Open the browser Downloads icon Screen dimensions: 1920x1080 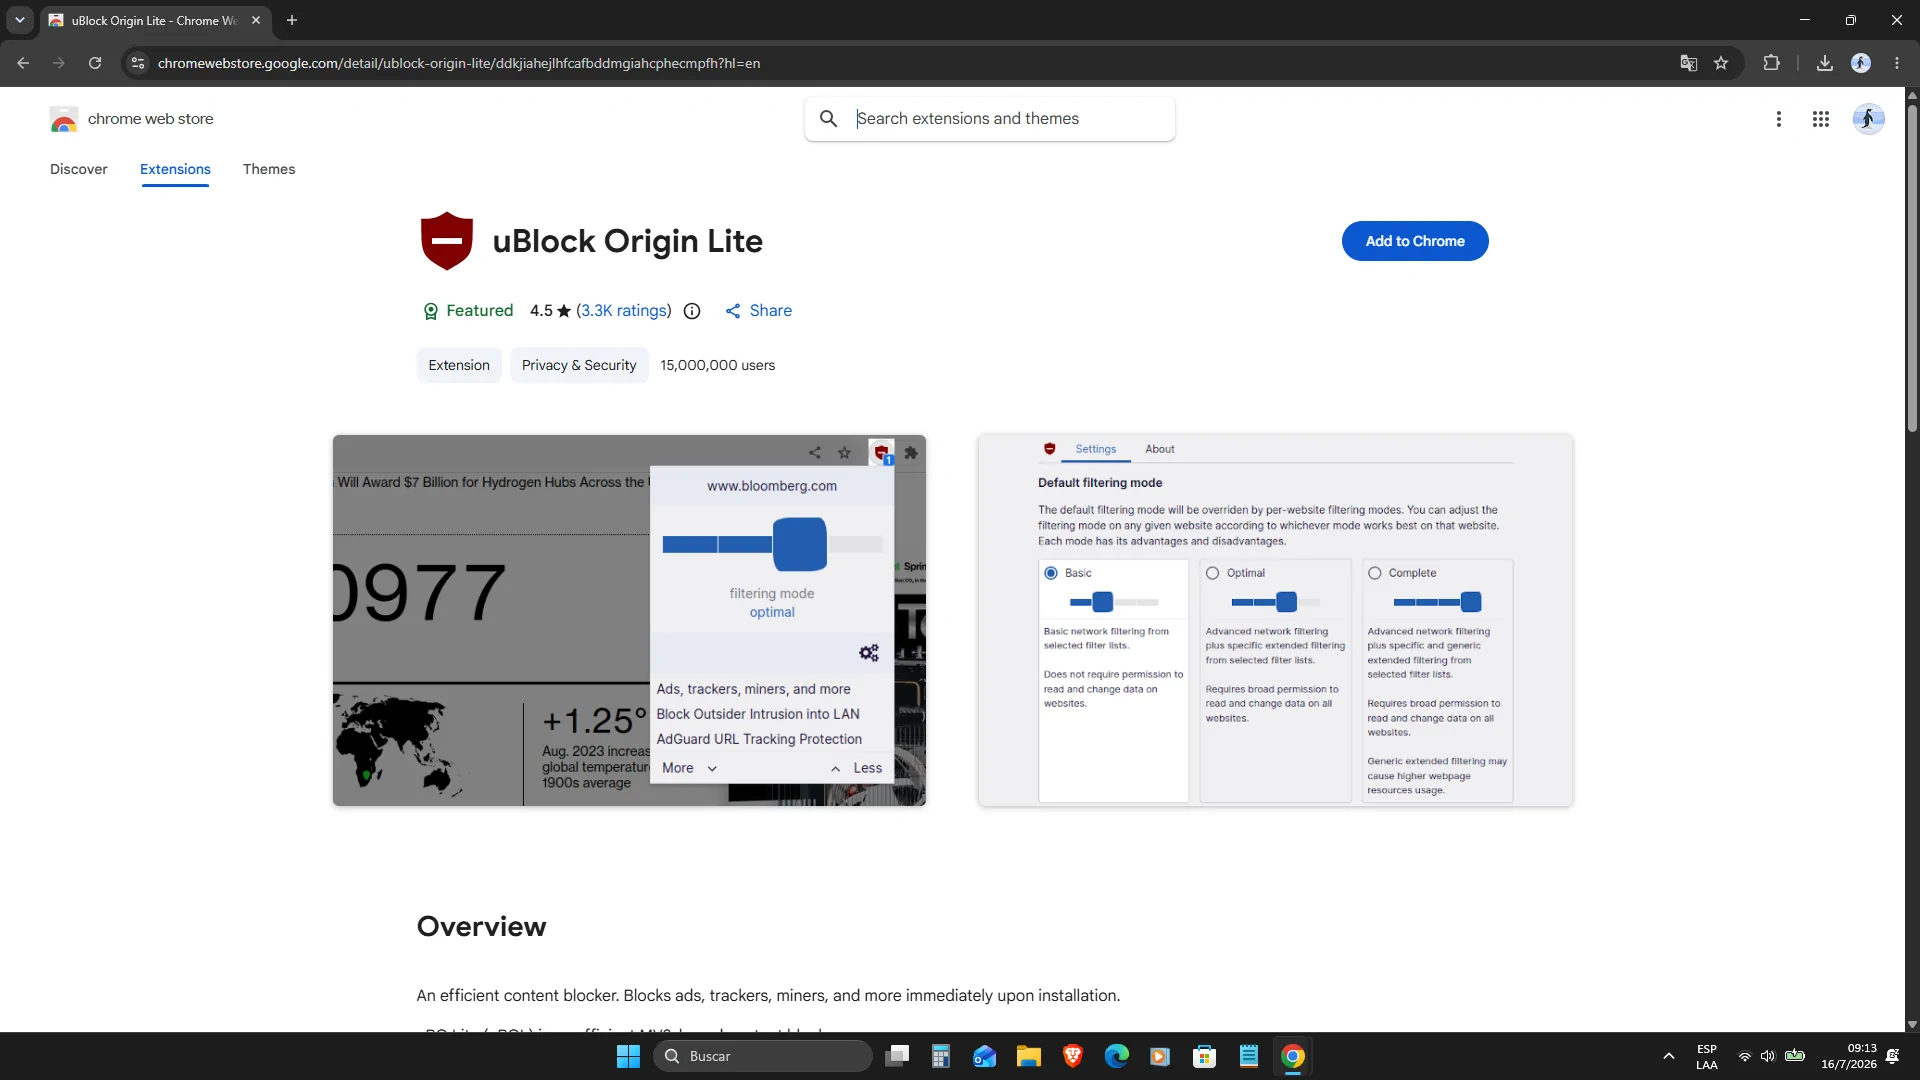pos(1825,63)
